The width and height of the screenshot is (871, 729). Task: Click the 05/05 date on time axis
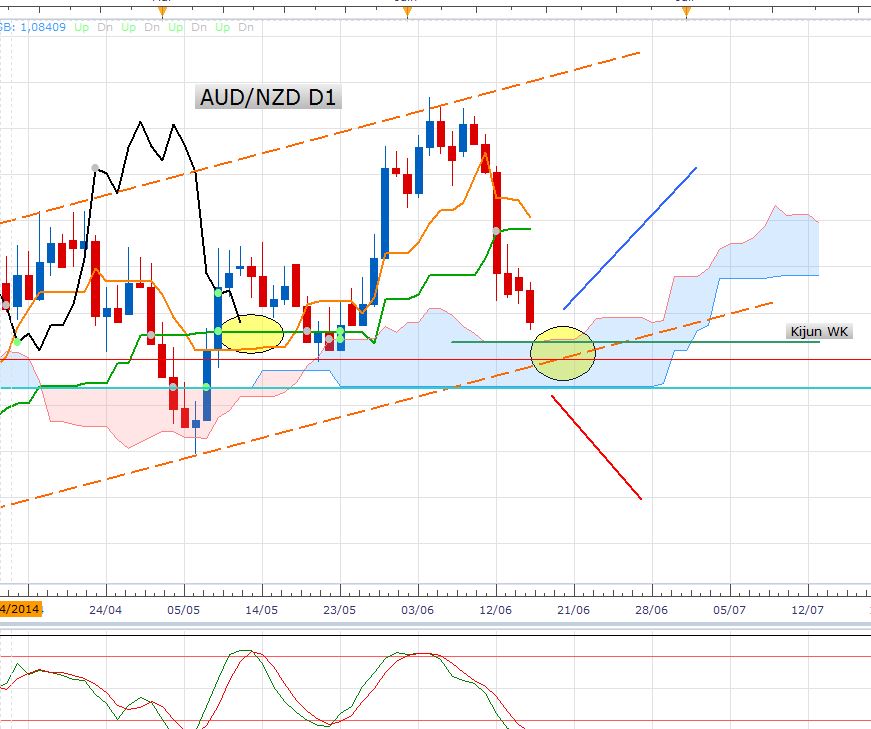click(x=183, y=610)
